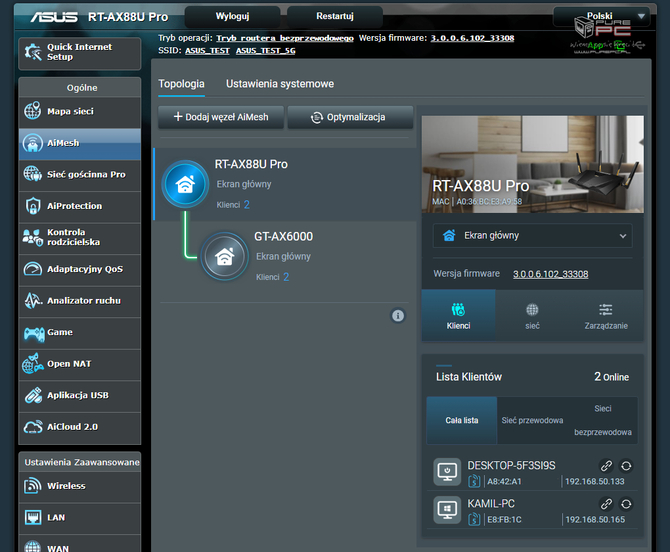
Task: Click reconnect icon for DESKTOP-5F3SI9S
Action: 626,466
